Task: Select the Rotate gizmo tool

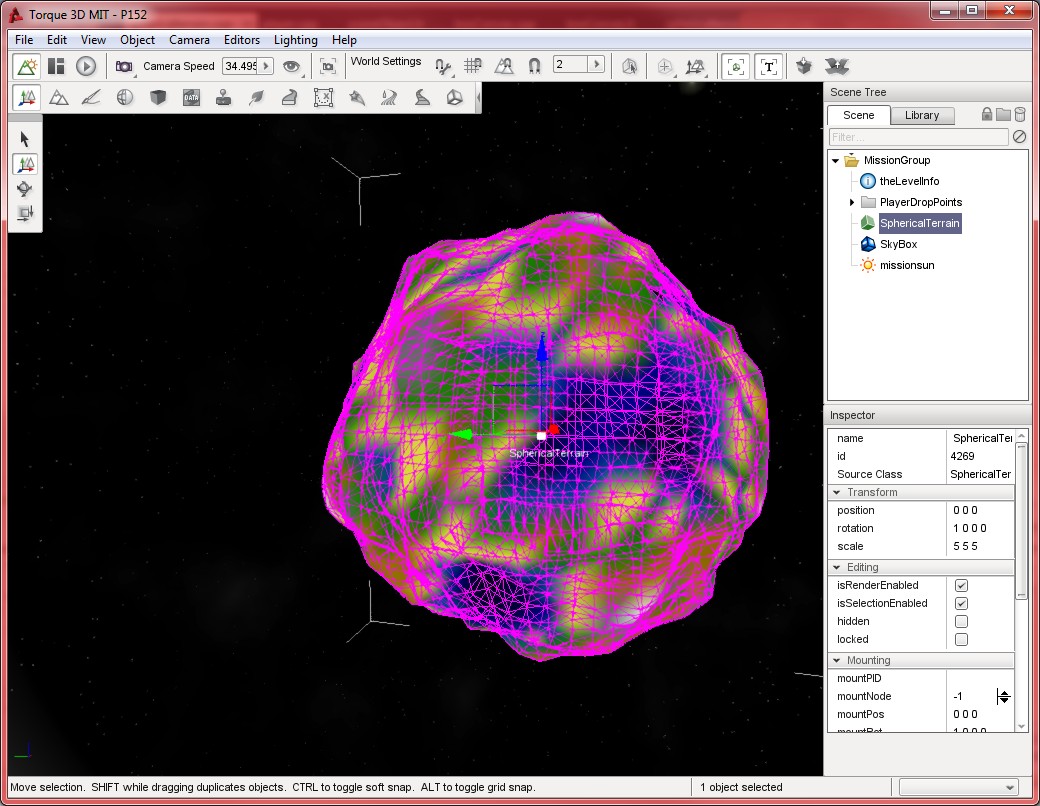Action: pyautogui.click(x=25, y=189)
